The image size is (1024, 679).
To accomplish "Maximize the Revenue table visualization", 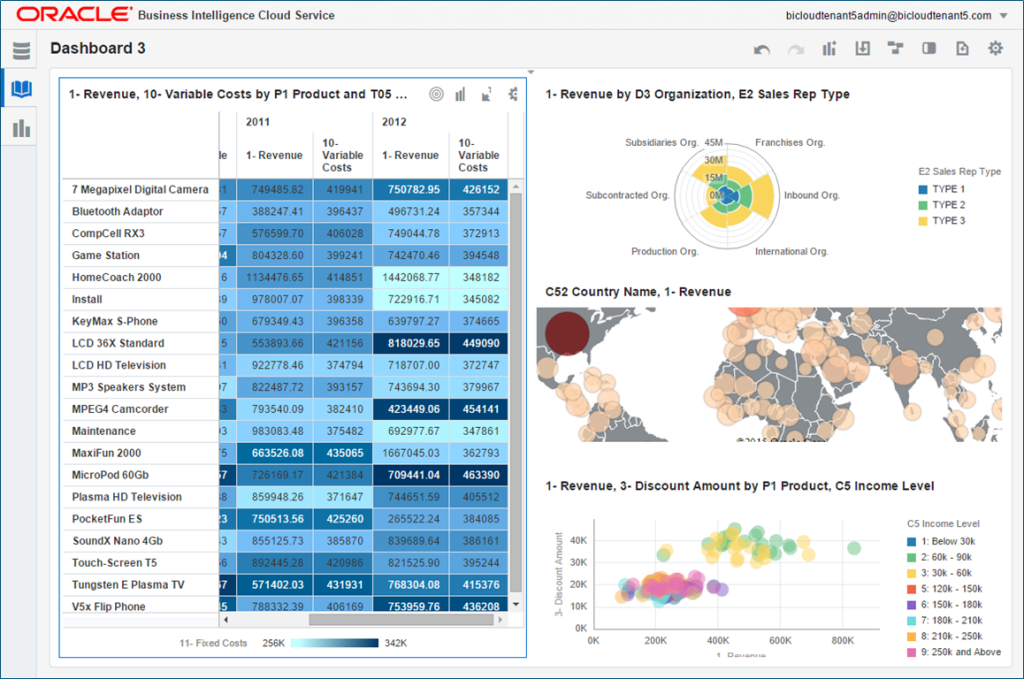I will pyautogui.click(x=487, y=93).
